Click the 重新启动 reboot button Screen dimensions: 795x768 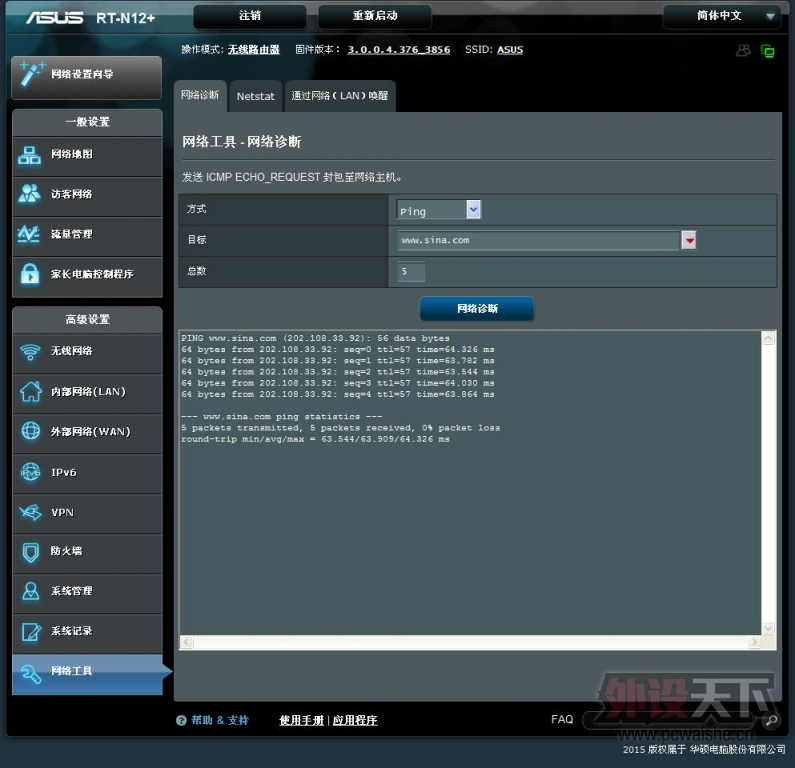375,16
